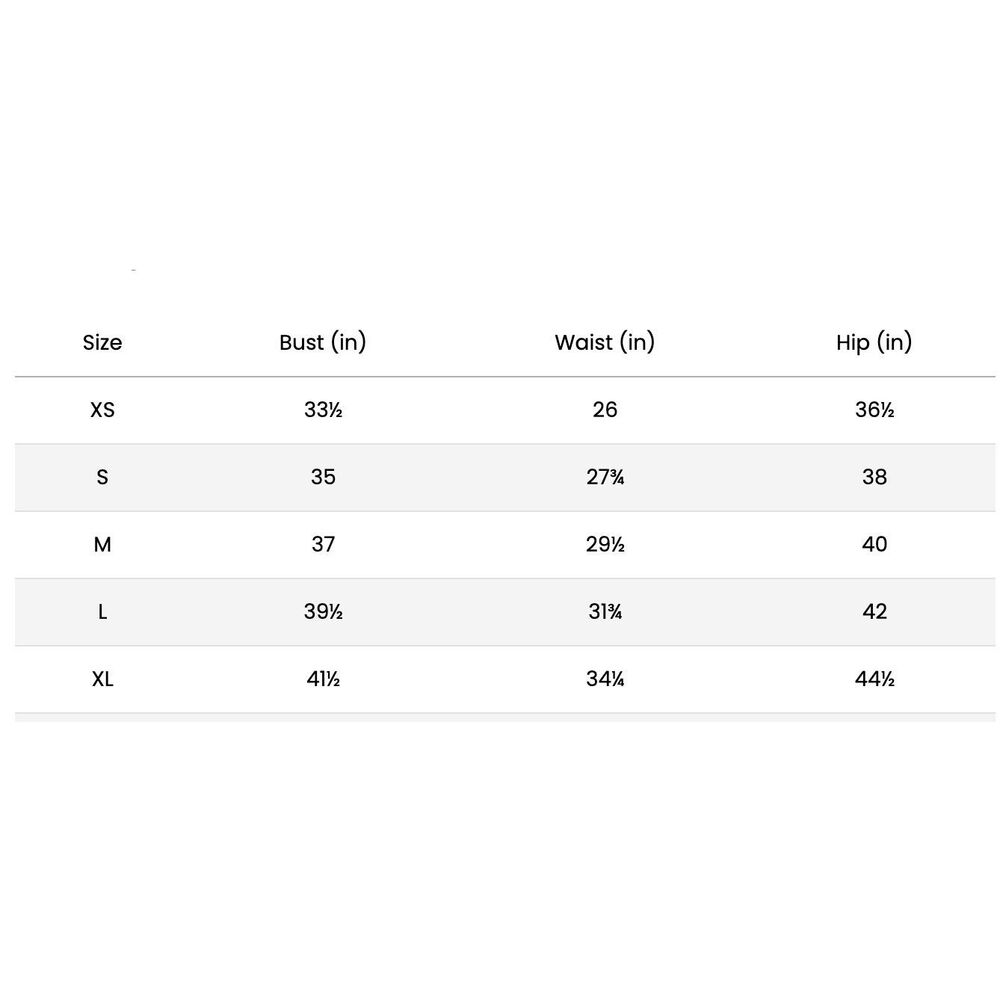Click the XS hip value 36½
The height and width of the screenshot is (1000, 1000).
874,409
